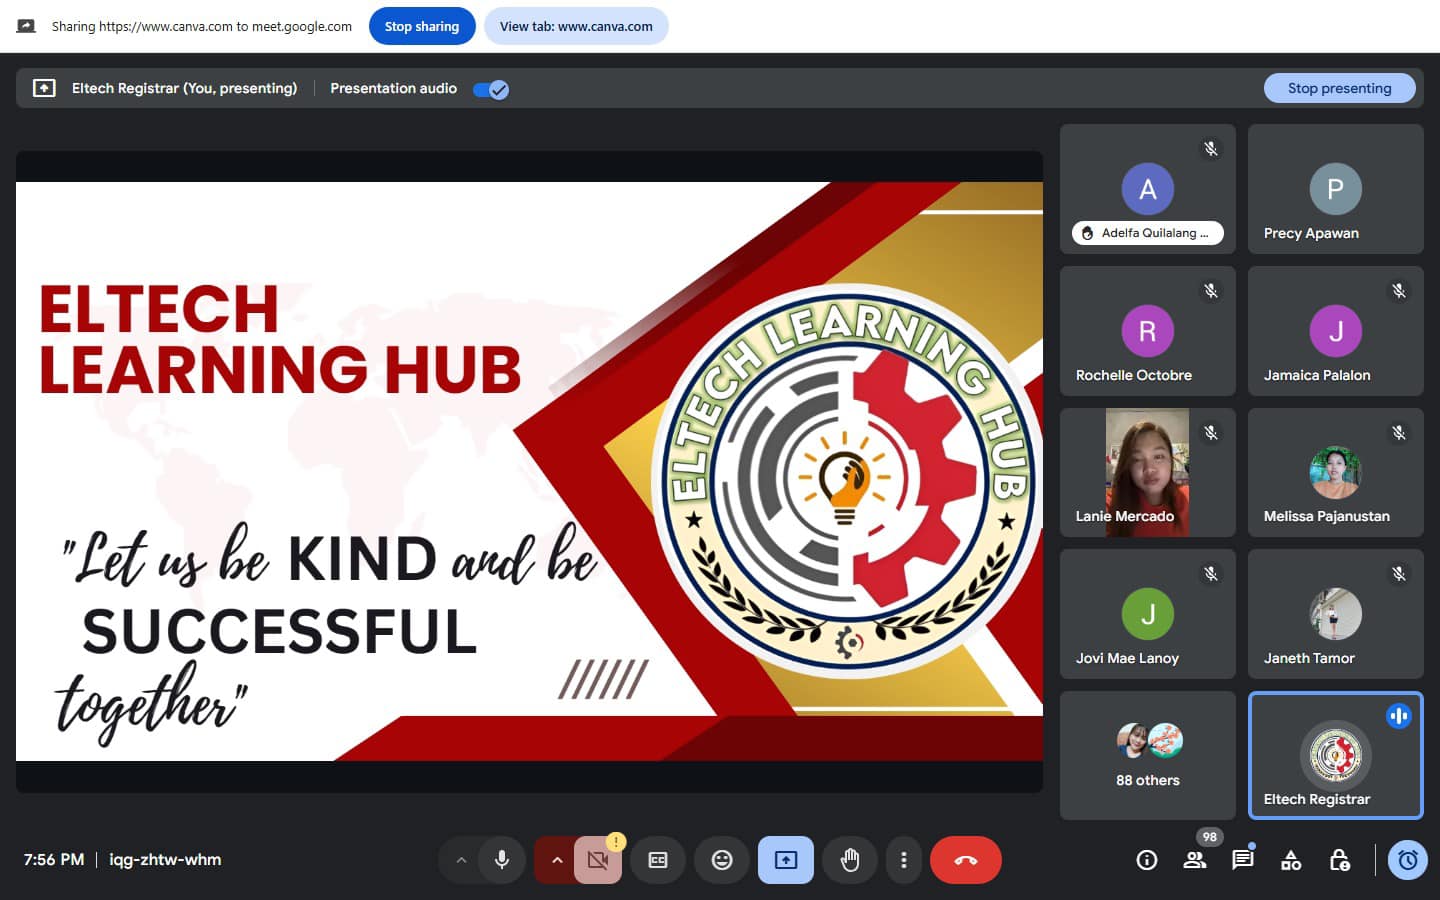Show the people list with 98 badge
Screen dimensions: 1440x900
pyautogui.click(x=1195, y=860)
